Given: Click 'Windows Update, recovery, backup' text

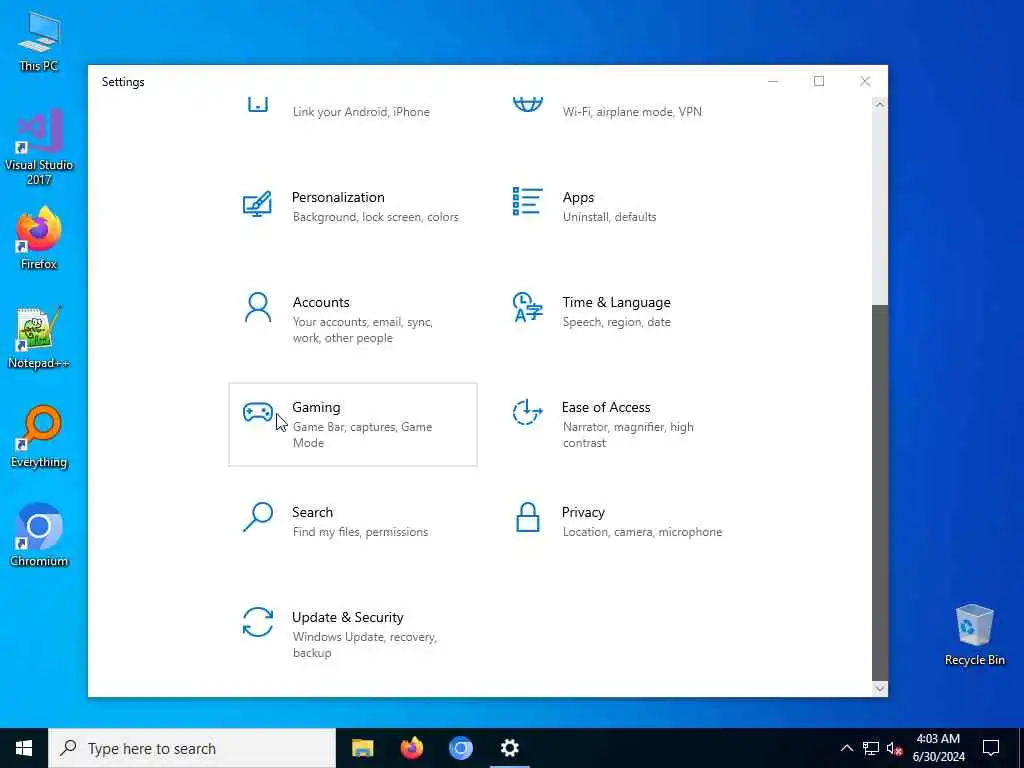Looking at the screenshot, I should click(364, 645).
